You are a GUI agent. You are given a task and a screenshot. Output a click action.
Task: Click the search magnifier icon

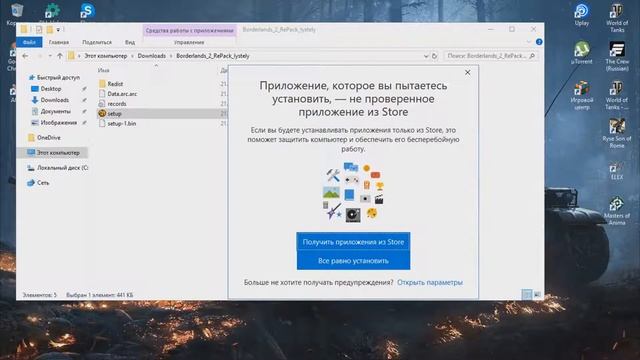point(532,56)
